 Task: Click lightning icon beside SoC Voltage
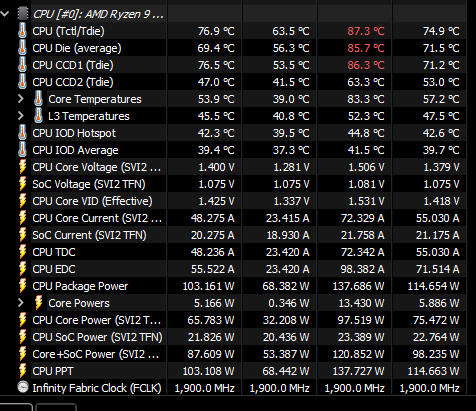click(22, 184)
